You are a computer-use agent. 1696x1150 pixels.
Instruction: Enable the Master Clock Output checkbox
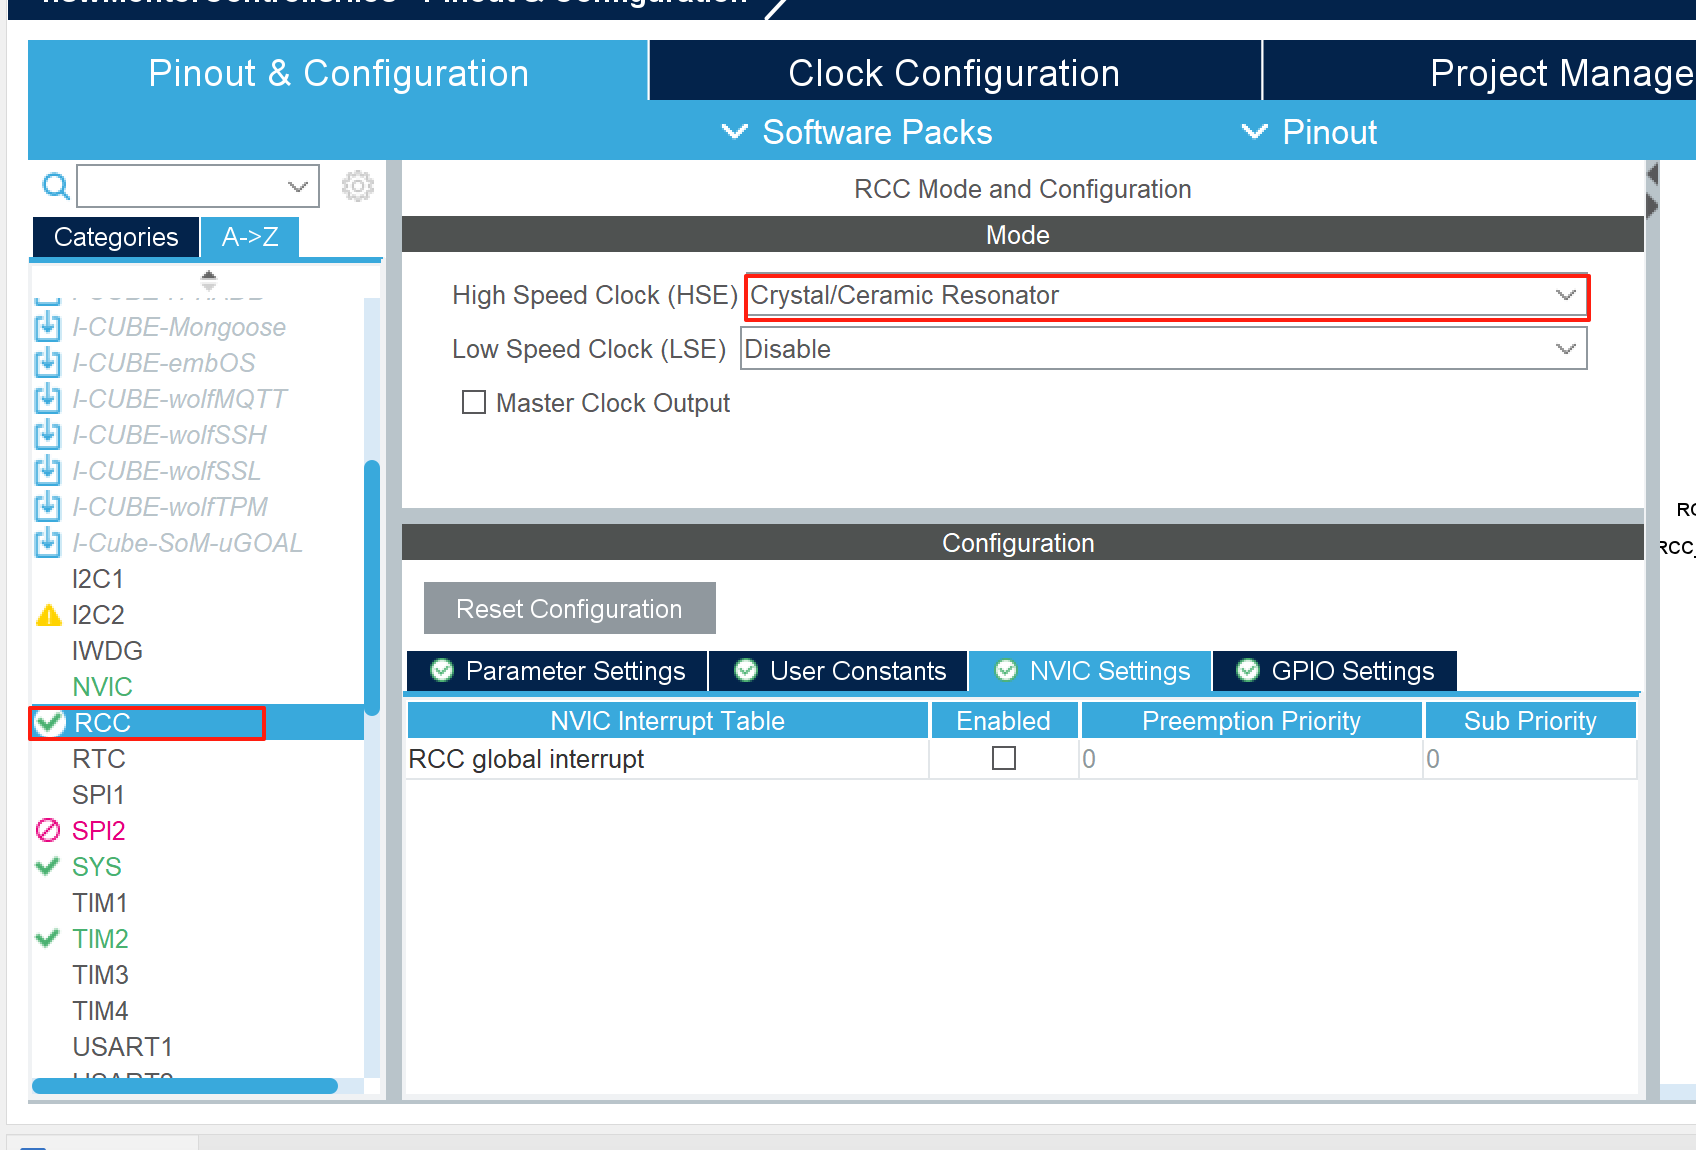point(474,402)
